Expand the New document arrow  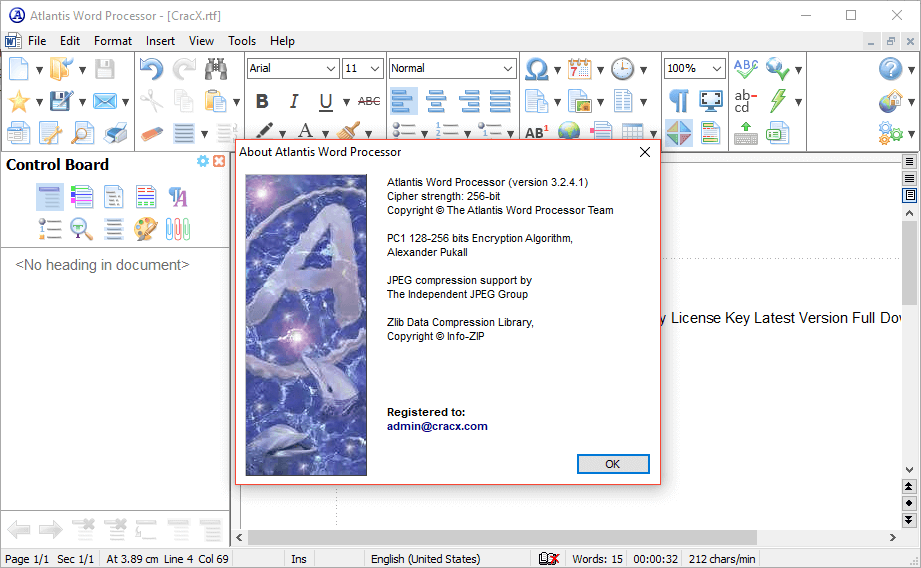coord(39,70)
